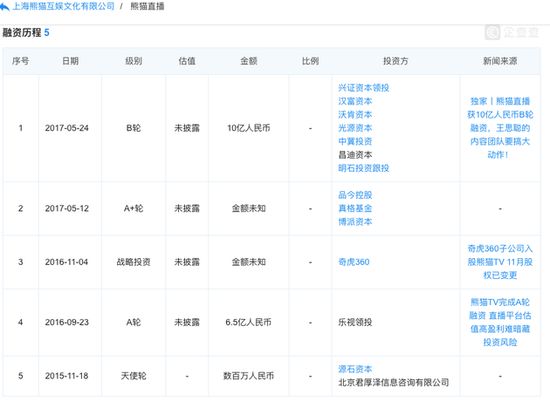Open investor link 中冀投资
Viewport: 550px width, 408px height.
(x=355, y=141)
